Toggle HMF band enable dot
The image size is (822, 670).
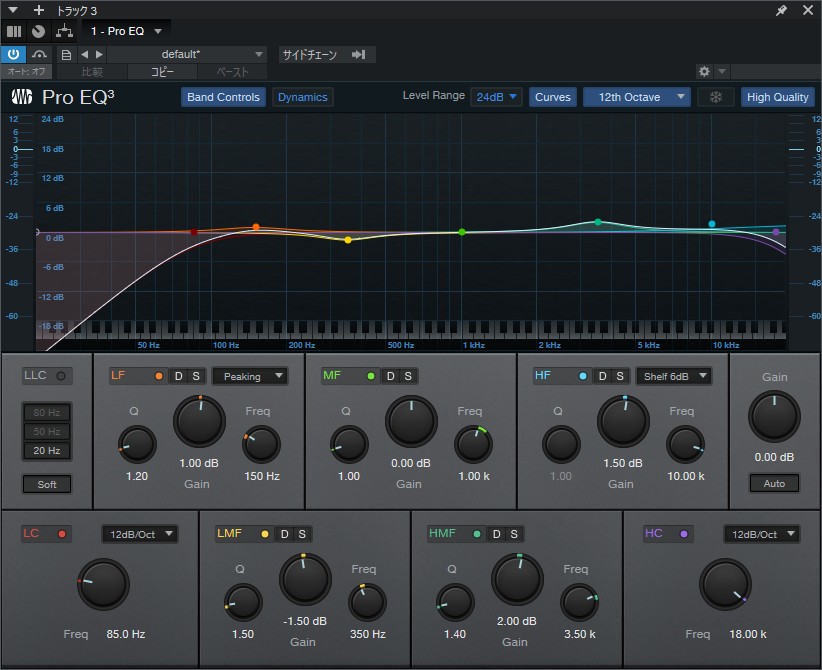477,534
